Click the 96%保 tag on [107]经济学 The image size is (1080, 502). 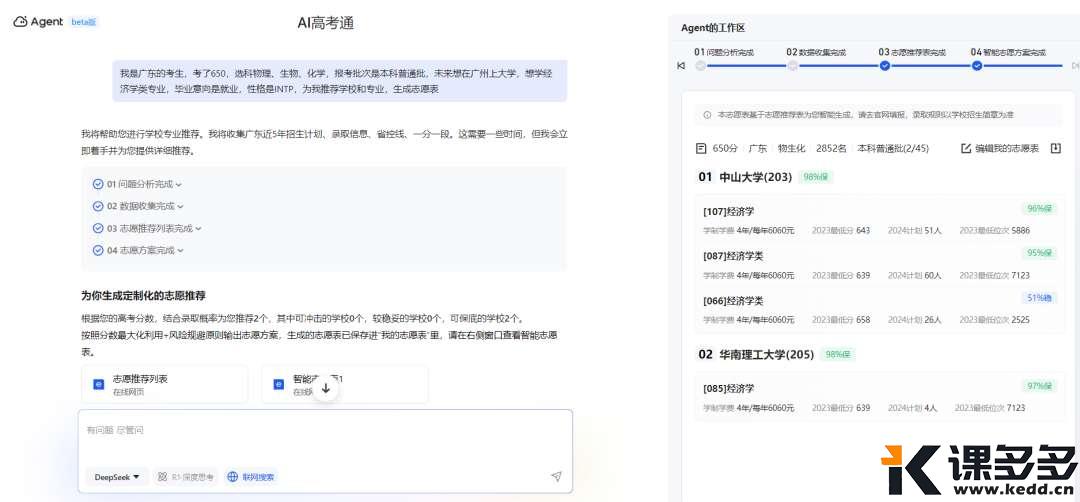[1041, 209]
